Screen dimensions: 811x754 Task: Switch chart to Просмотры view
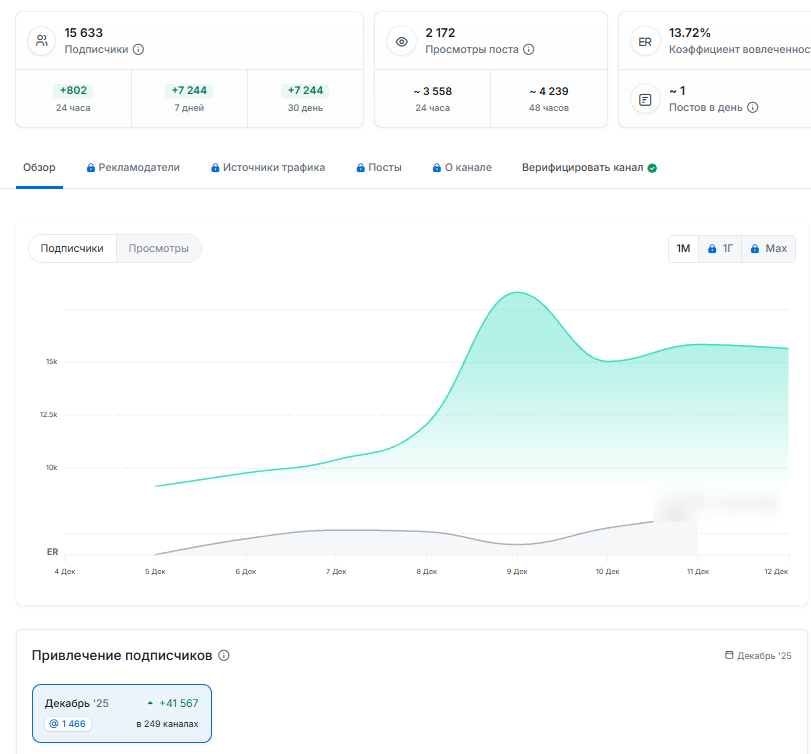tap(158, 248)
